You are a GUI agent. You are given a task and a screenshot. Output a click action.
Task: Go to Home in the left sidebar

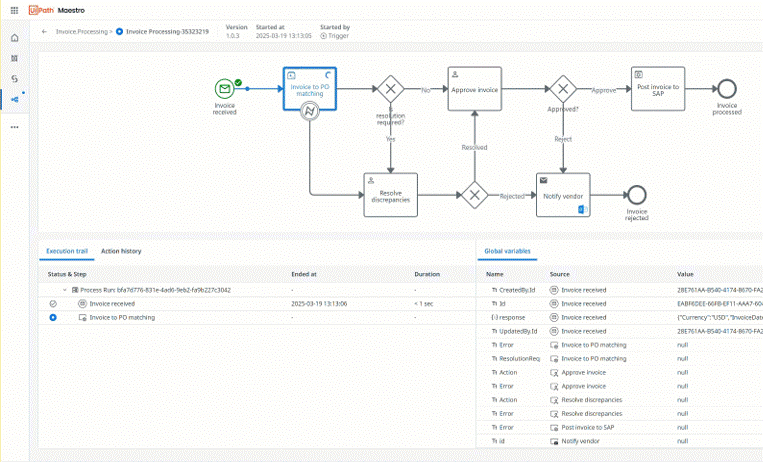coord(14,38)
